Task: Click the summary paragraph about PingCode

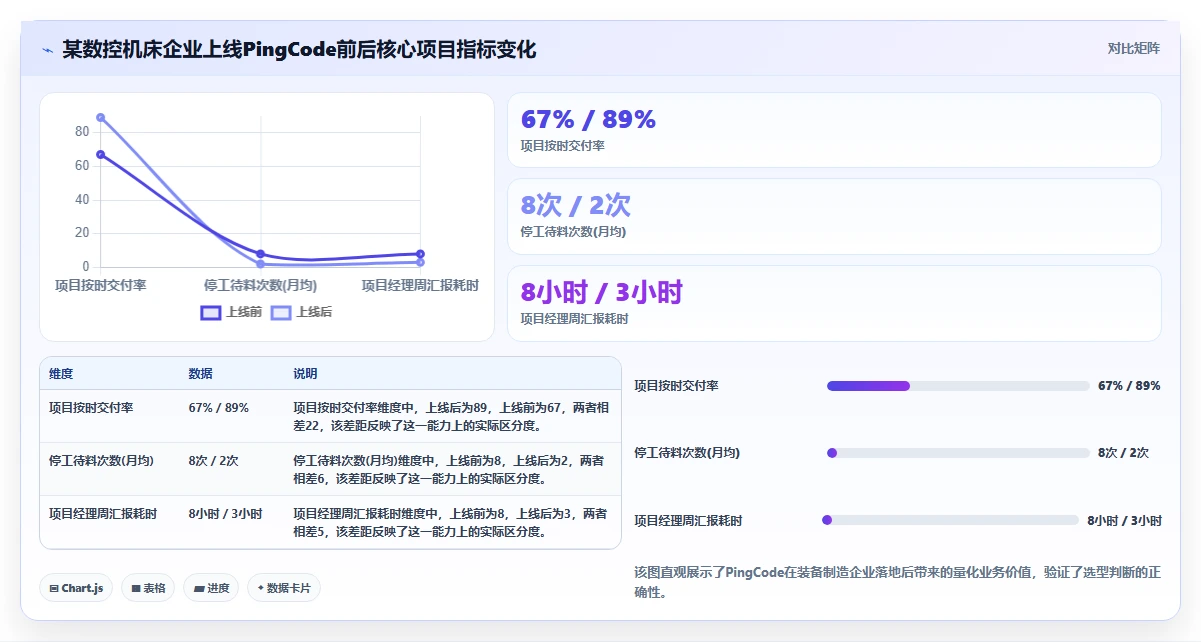Action: pyautogui.click(x=897, y=582)
